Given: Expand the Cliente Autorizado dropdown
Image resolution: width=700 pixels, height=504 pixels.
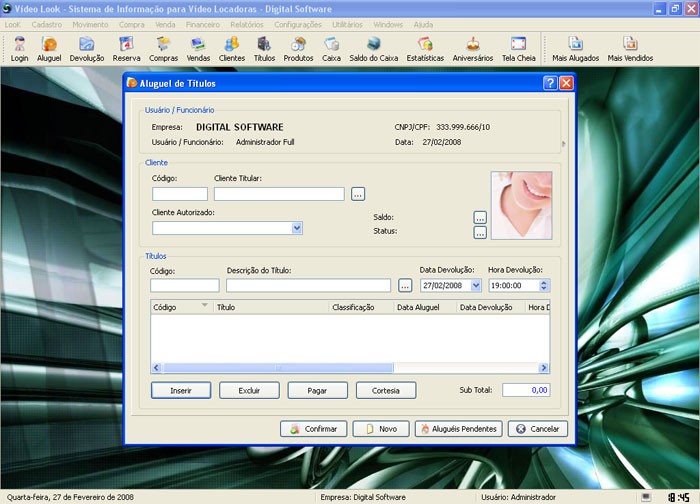Looking at the screenshot, I should [x=297, y=228].
